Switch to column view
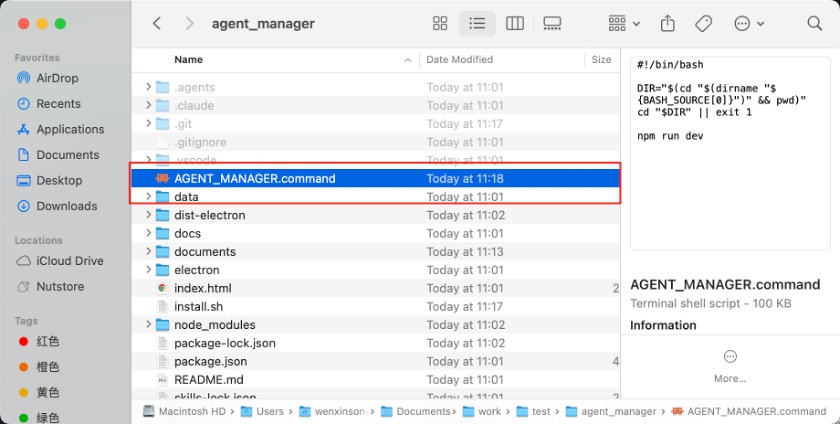This screenshot has height=424, width=840. 514,23
